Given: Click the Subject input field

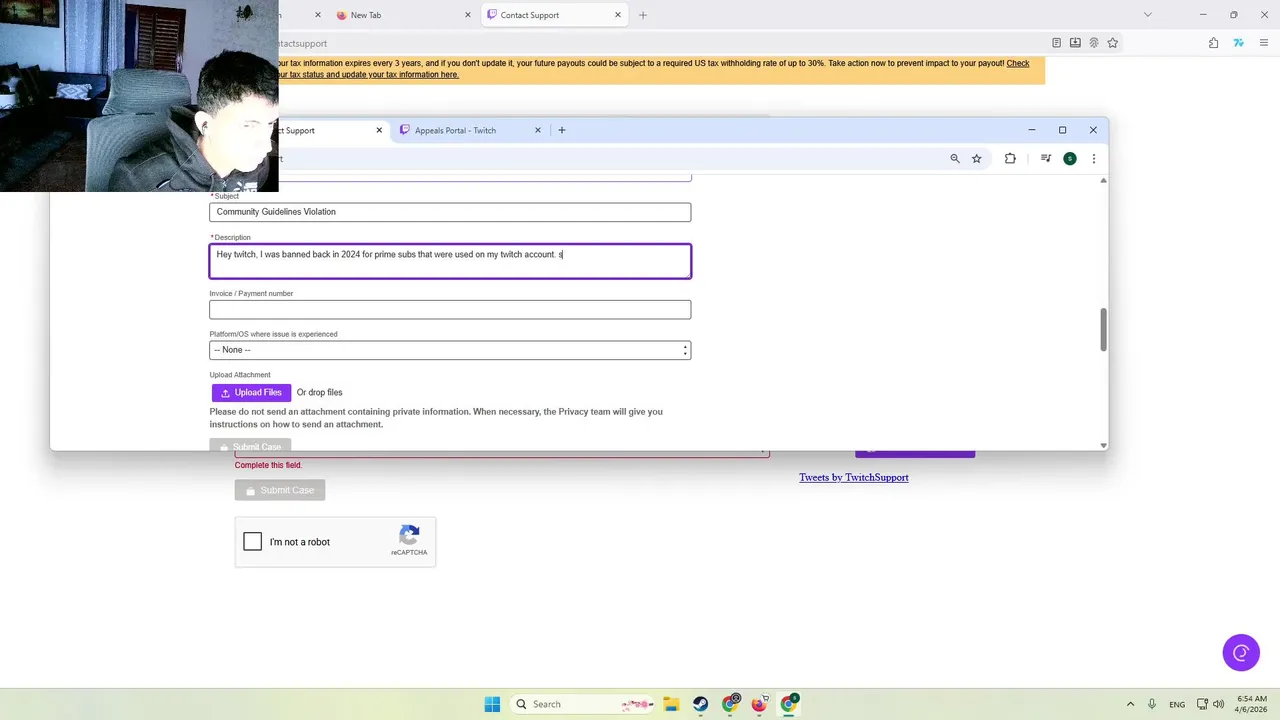Looking at the screenshot, I should pos(450,212).
